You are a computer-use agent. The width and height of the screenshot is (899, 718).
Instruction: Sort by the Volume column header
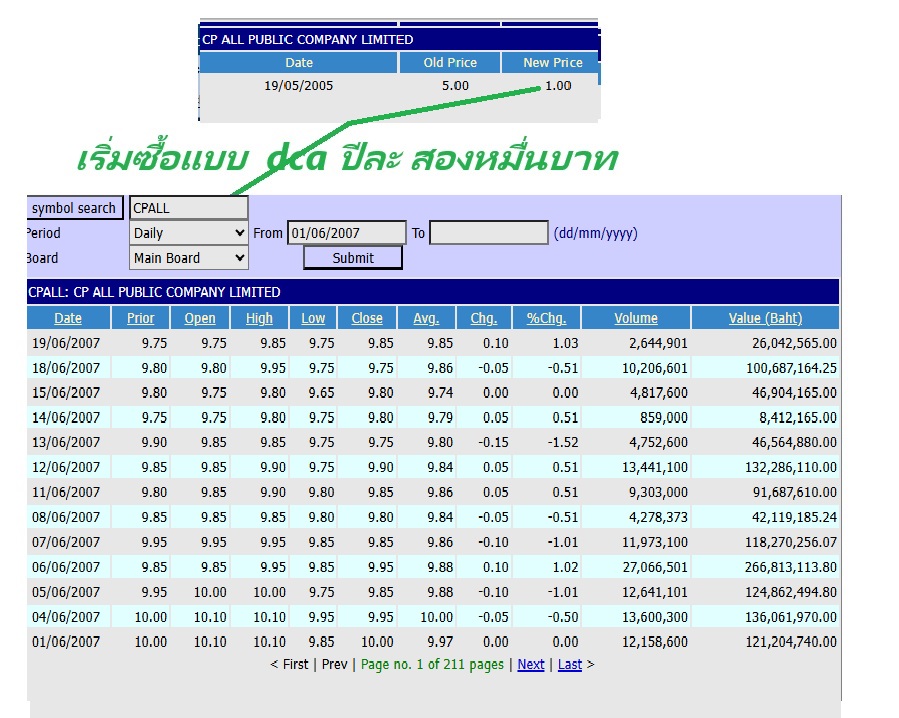click(636, 318)
